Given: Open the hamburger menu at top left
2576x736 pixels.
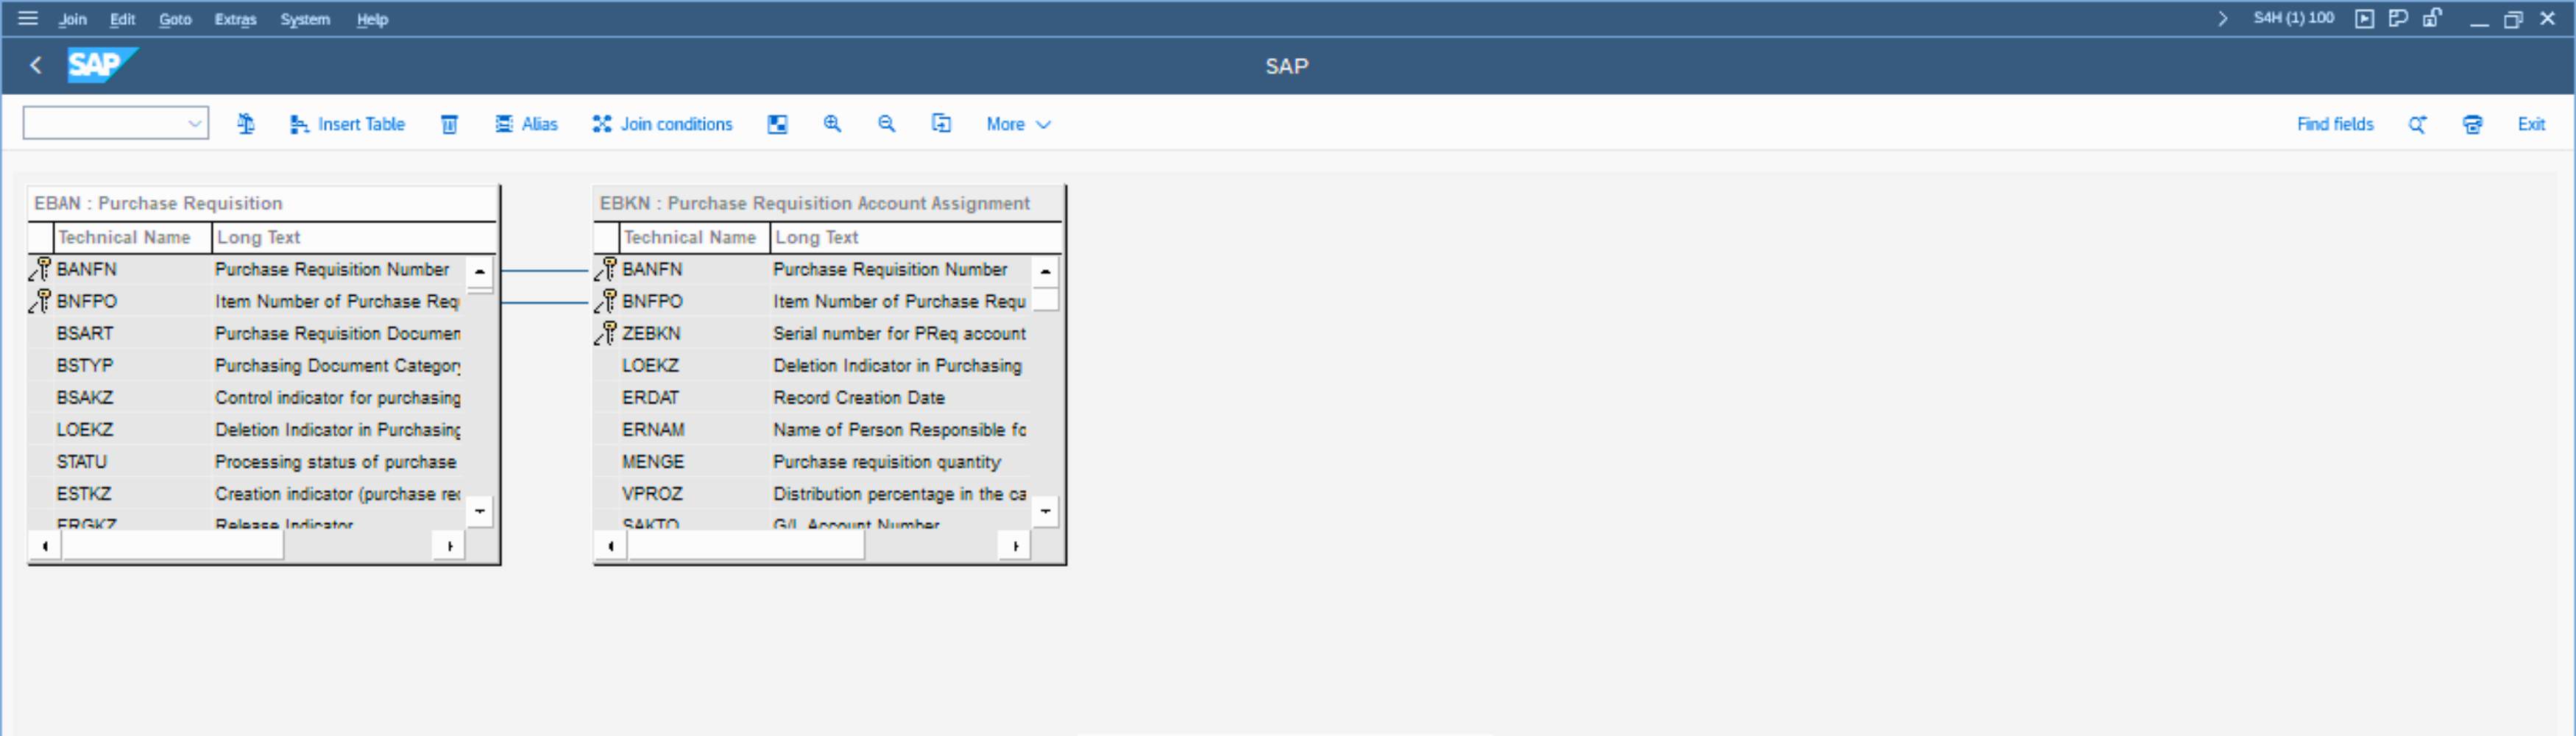Looking at the screenshot, I should (x=28, y=18).
